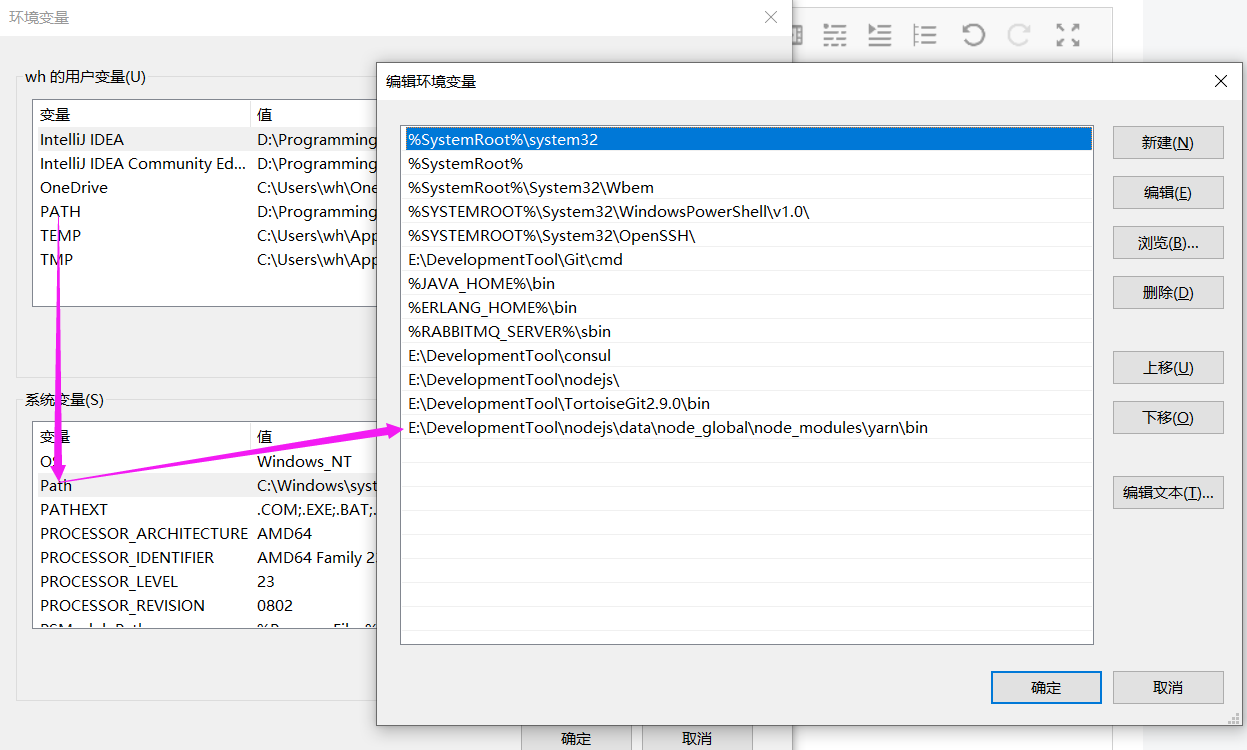This screenshot has width=1247, height=750.
Task: Click 确定 in background 环境变量 window
Action: [576, 738]
